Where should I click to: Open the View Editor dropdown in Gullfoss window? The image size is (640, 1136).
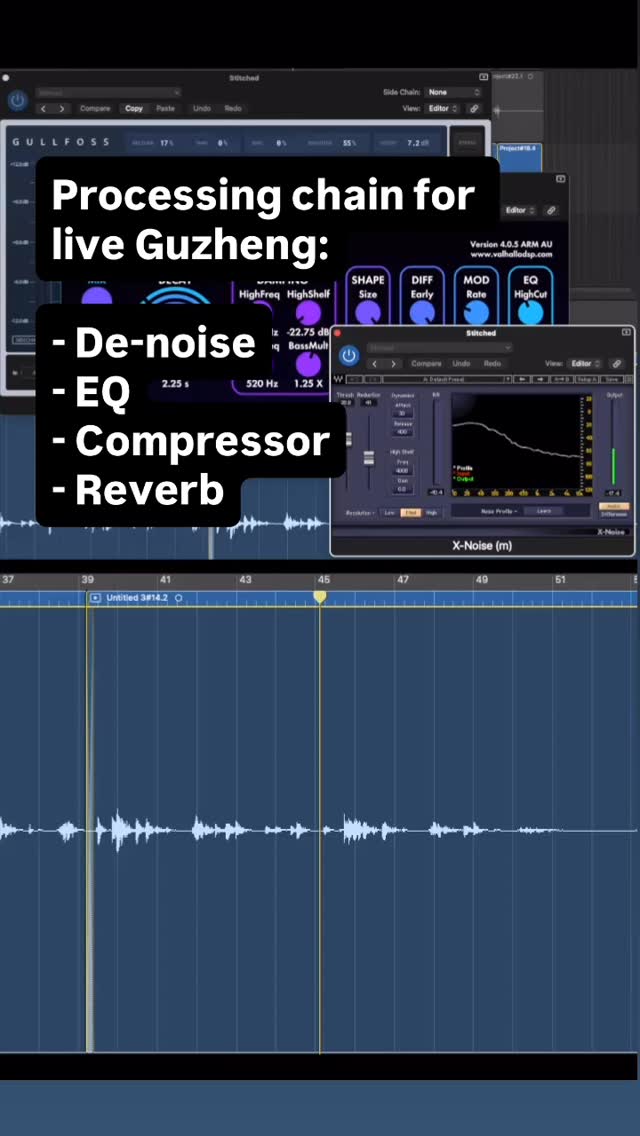(444, 109)
